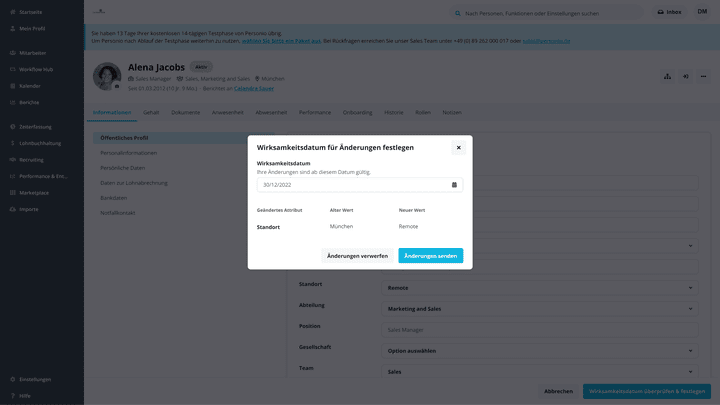720x405 pixels.
Task: Close the Wirksamkeitsdatum dialog with X
Action: (x=458, y=147)
